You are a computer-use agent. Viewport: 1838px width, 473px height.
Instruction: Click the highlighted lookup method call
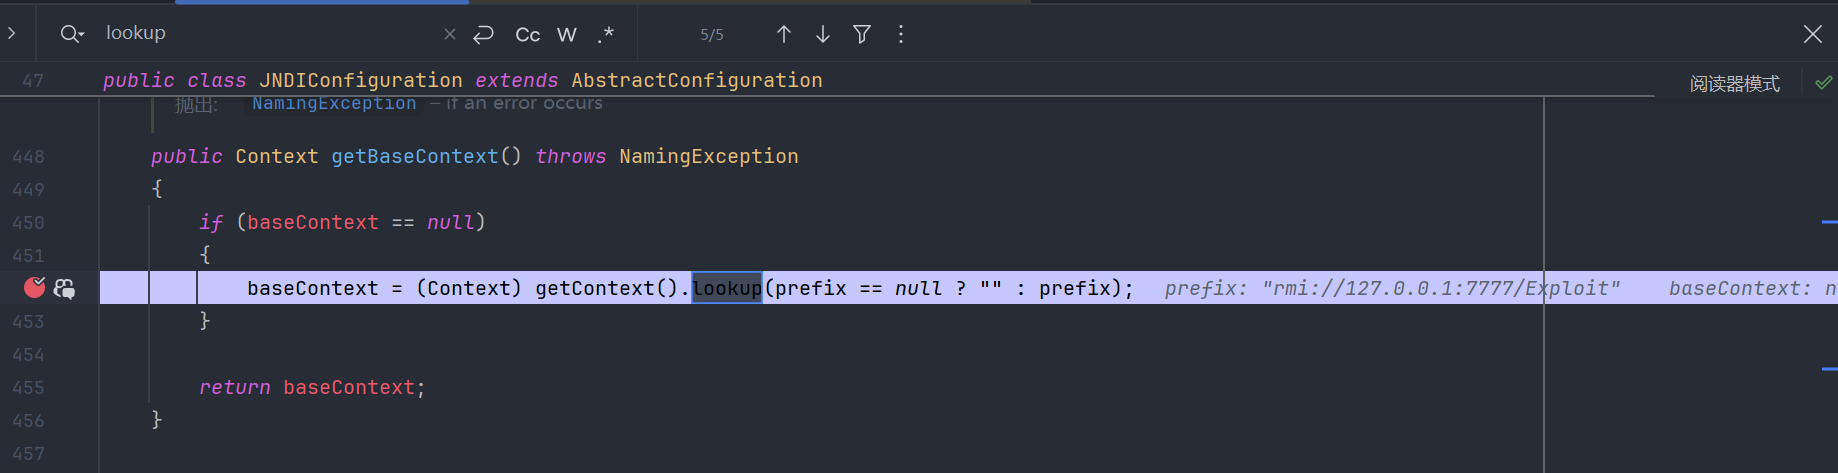point(727,288)
